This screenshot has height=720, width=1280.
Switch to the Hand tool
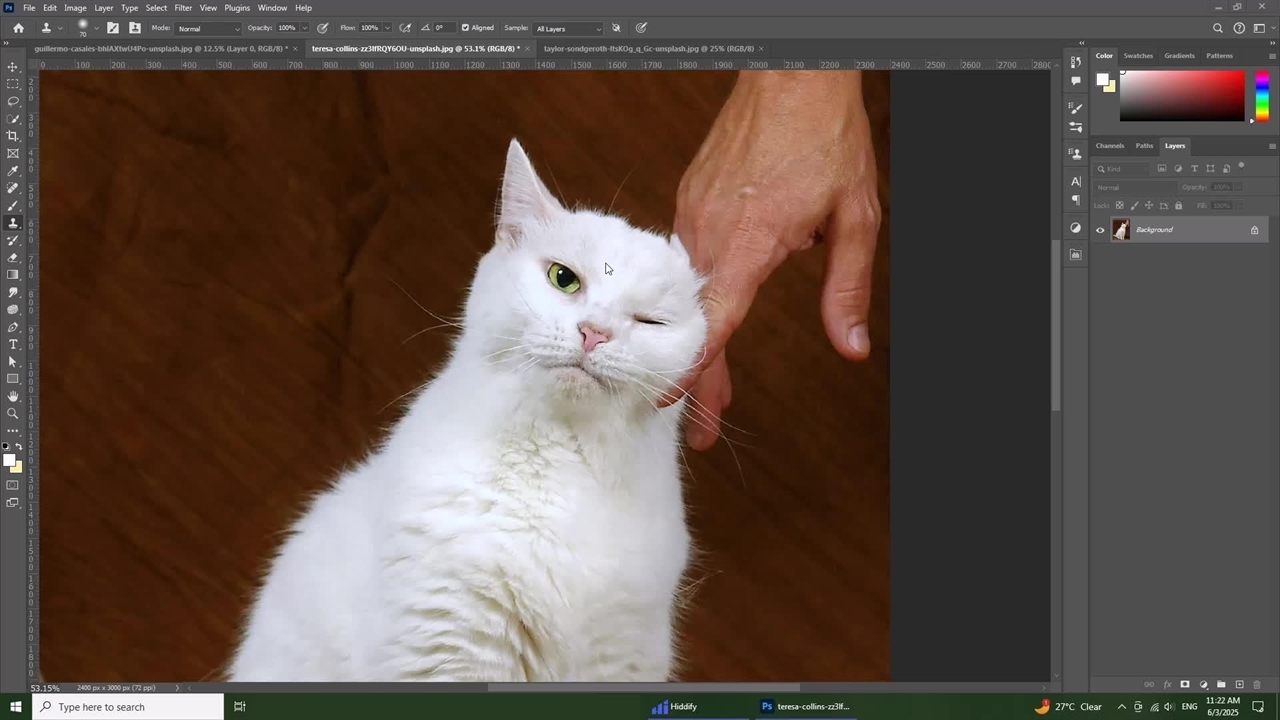(13, 397)
